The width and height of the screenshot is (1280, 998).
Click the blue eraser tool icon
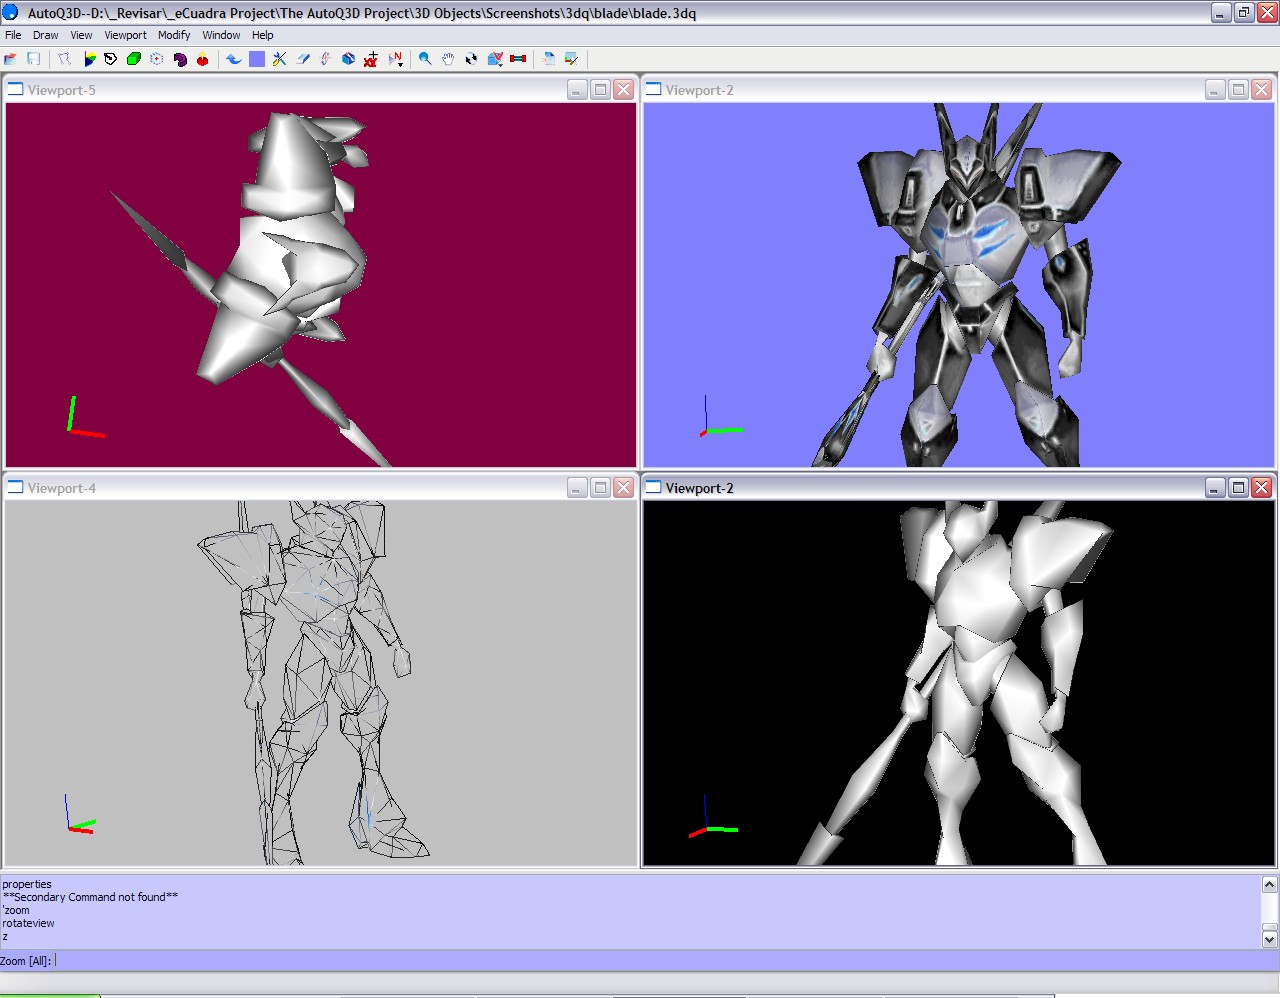(303, 59)
